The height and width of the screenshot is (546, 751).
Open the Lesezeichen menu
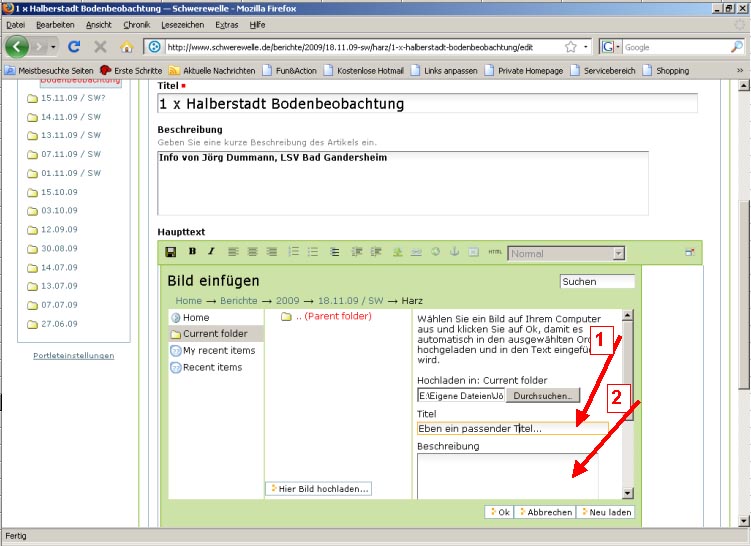tap(182, 24)
